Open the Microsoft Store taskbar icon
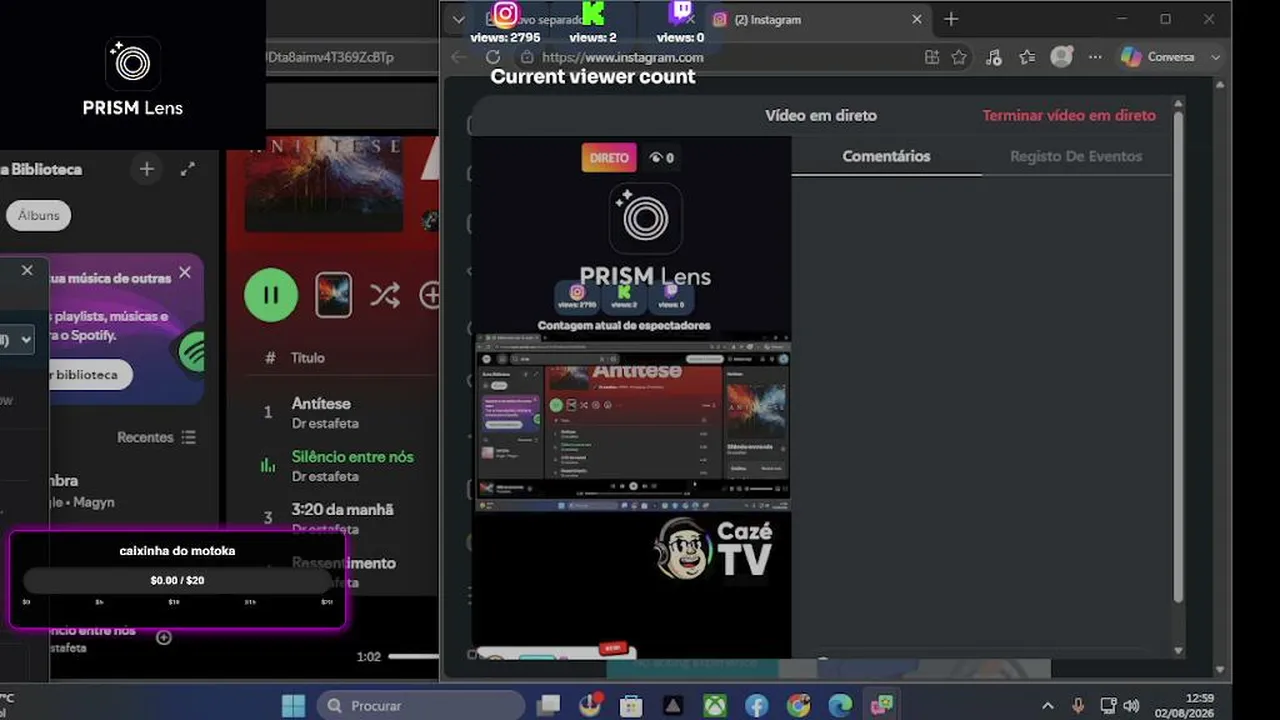The width and height of the screenshot is (1280, 720). click(x=631, y=705)
